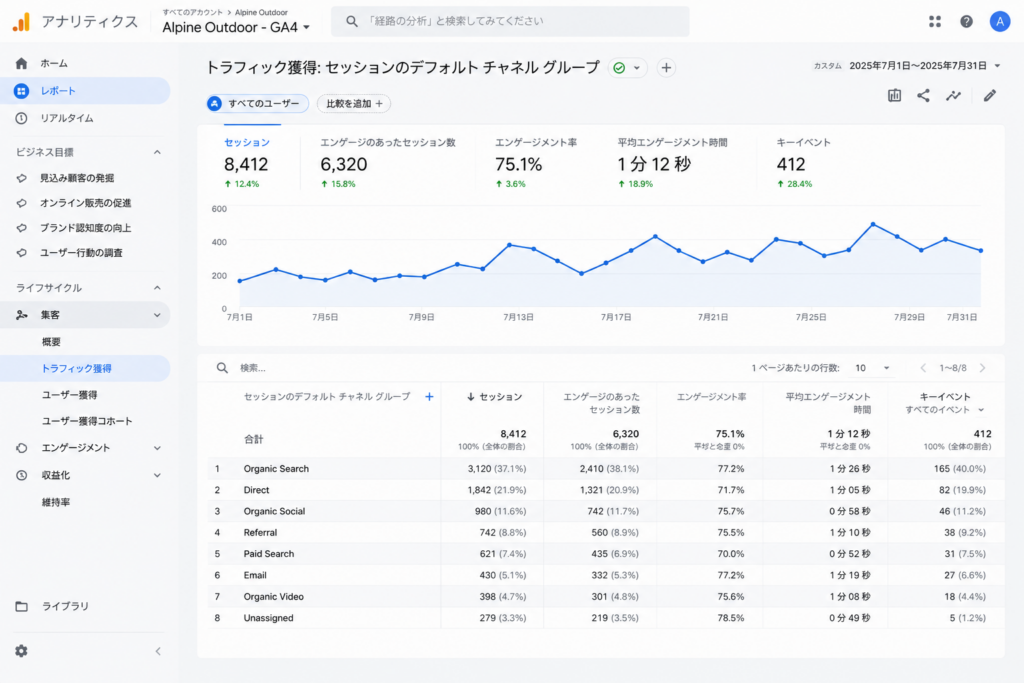Open the help question mark icon
The image size is (1024, 683).
point(966,22)
